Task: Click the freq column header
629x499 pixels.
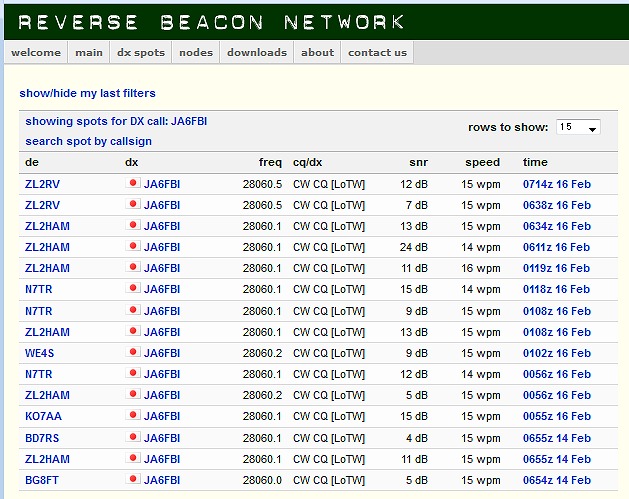Action: point(270,162)
